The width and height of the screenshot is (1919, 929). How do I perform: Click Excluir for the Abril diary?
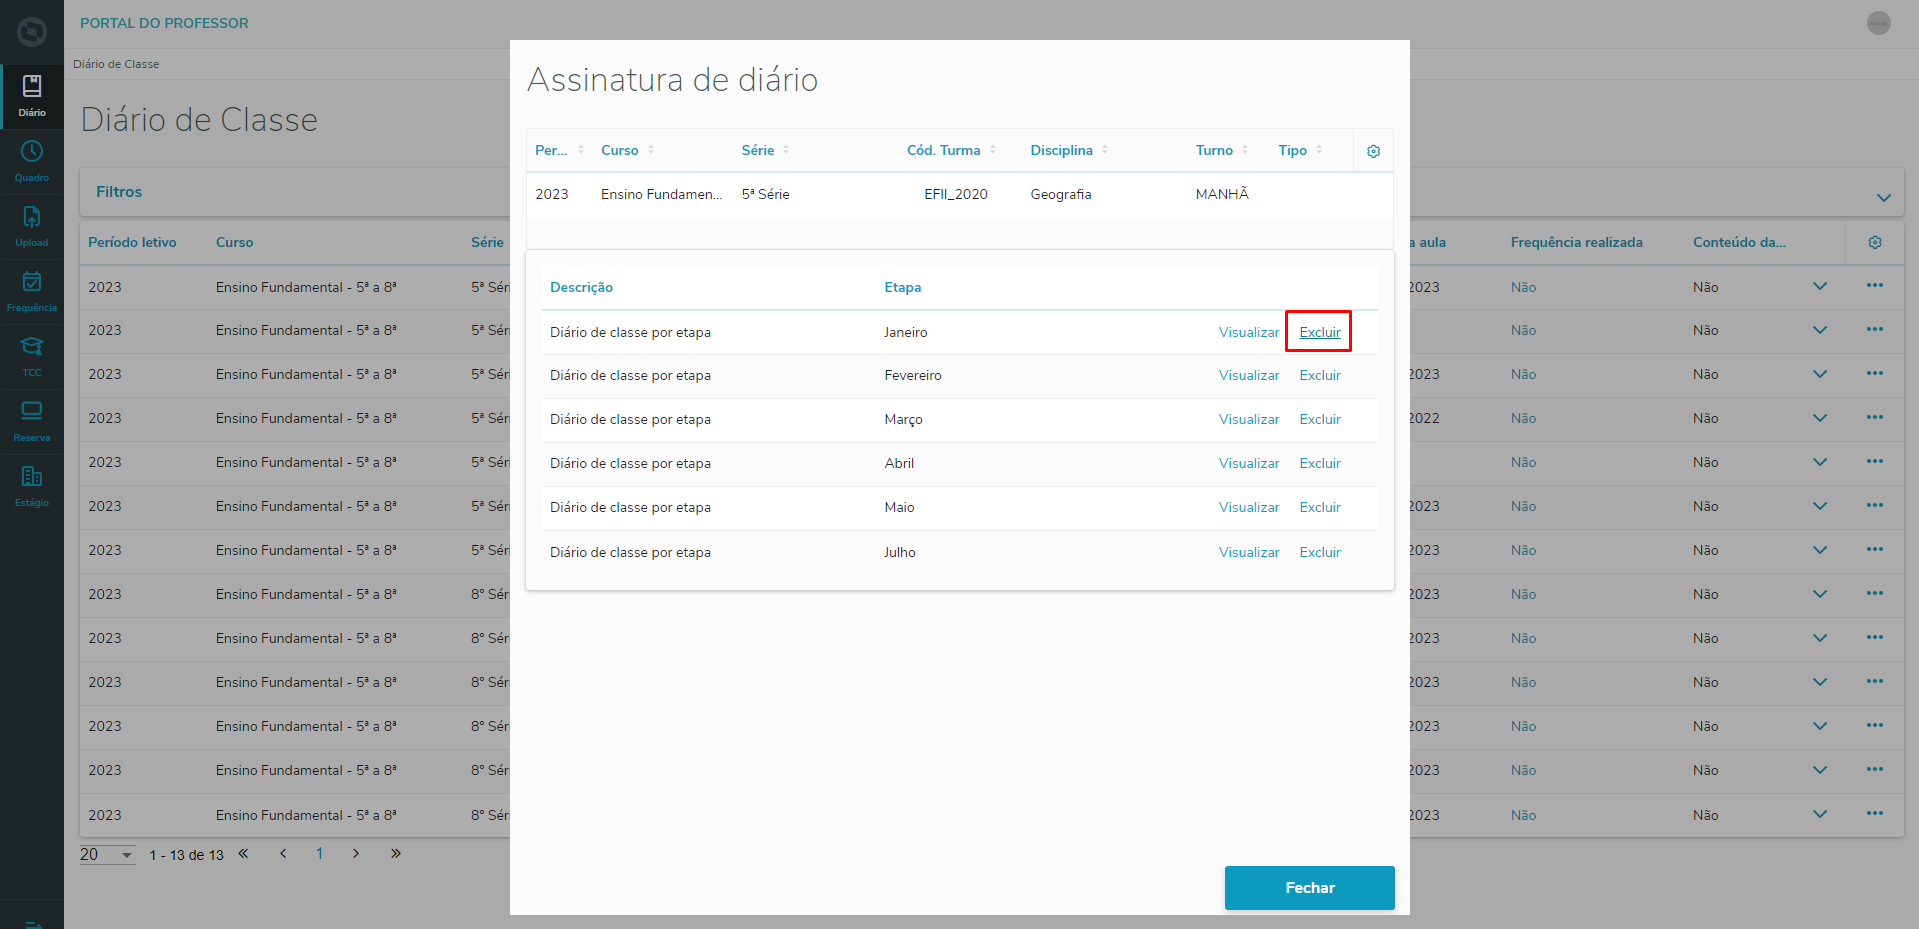[1320, 463]
